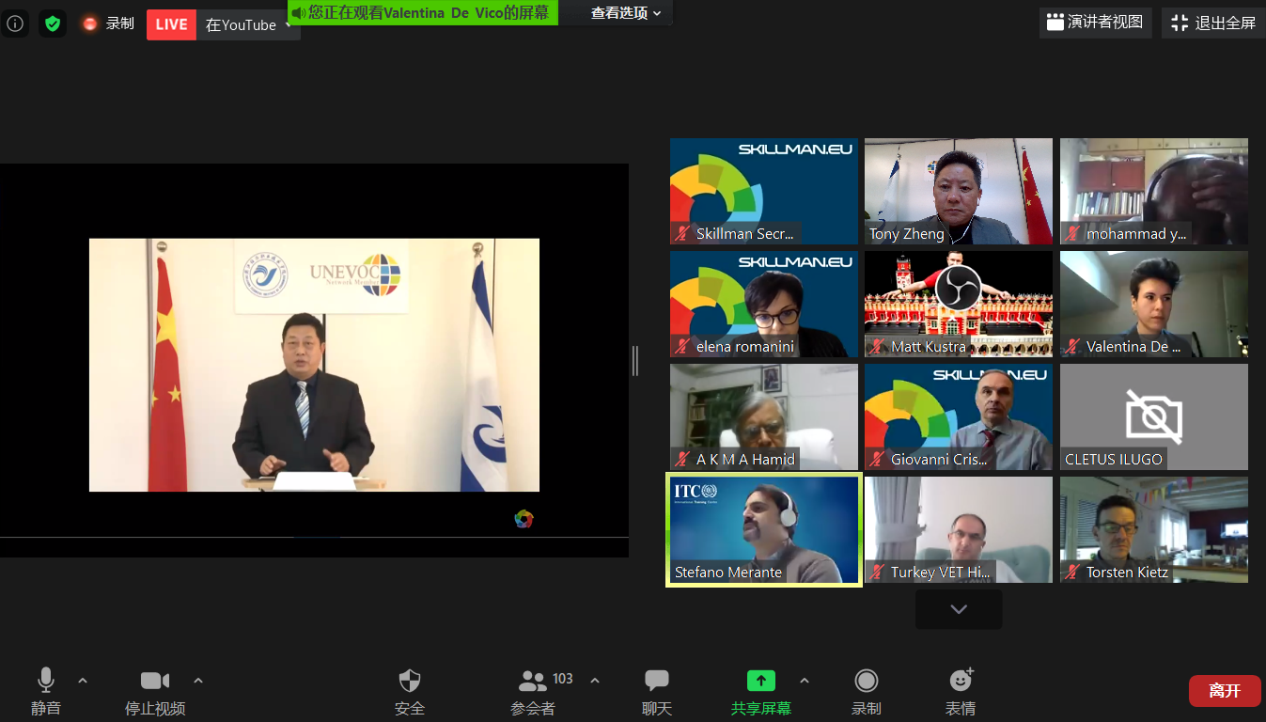Image resolution: width=1266 pixels, height=722 pixels.
Task: Open the Reactions emoji icon
Action: [x=961, y=682]
